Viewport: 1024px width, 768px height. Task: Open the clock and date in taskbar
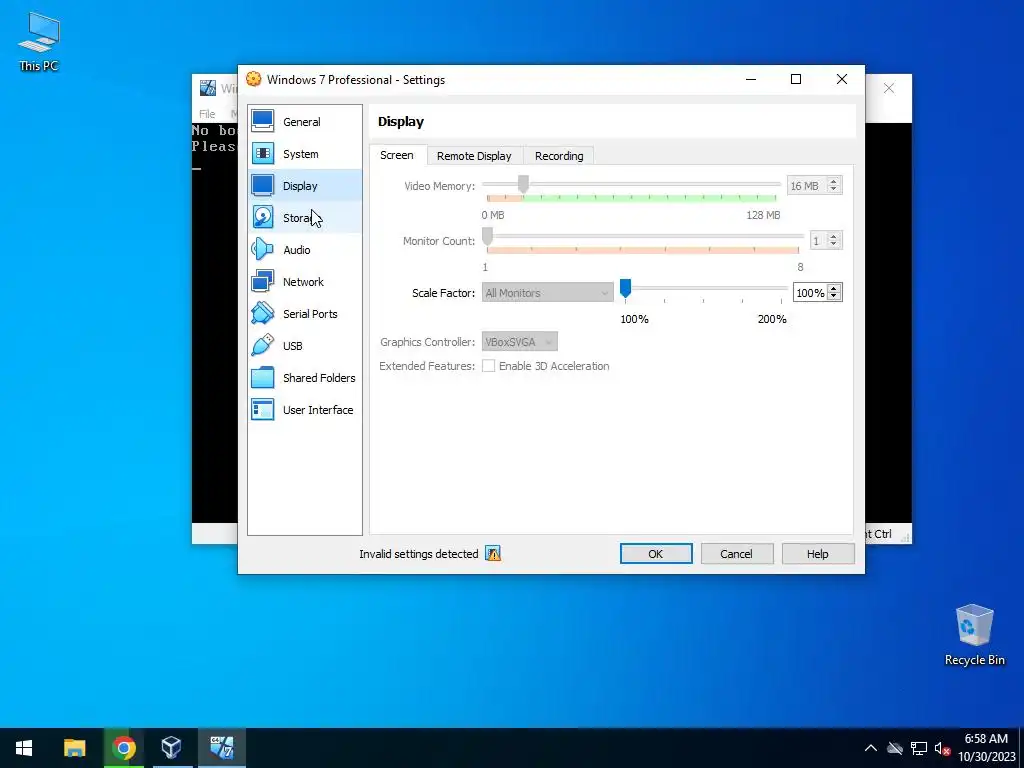[987, 748]
